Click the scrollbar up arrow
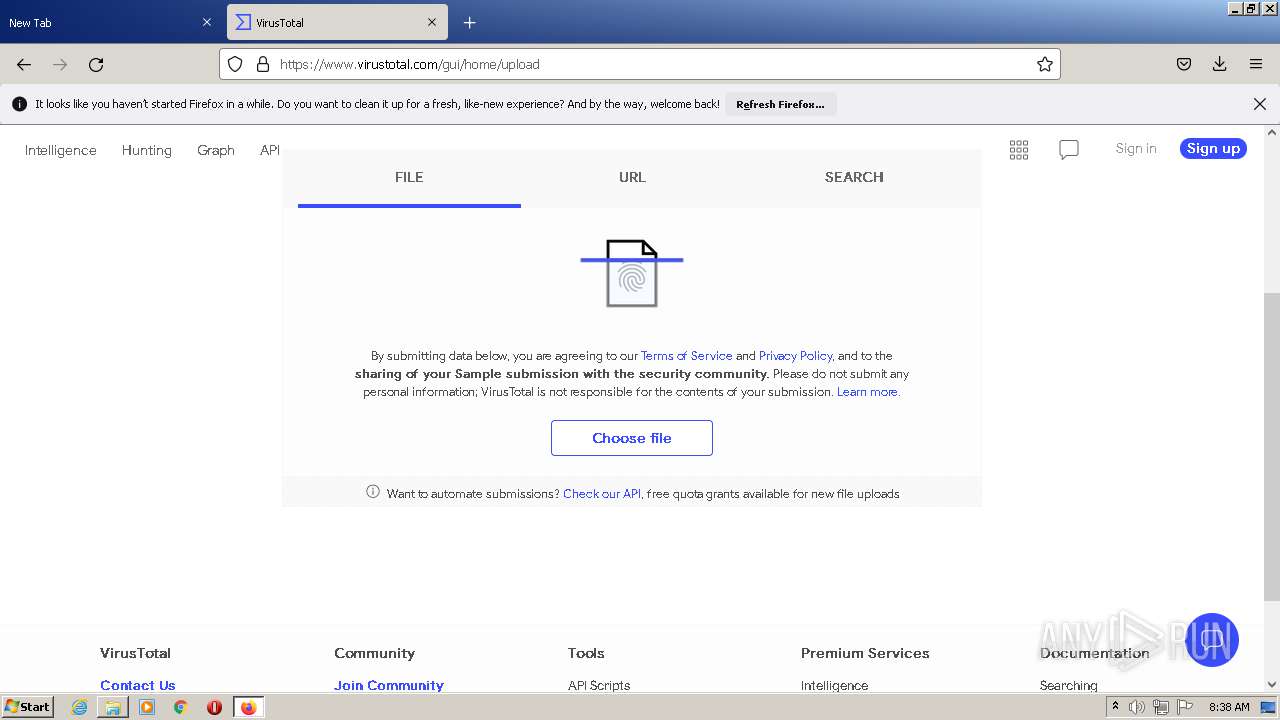Viewport: 1280px width, 720px height. 1272,132
